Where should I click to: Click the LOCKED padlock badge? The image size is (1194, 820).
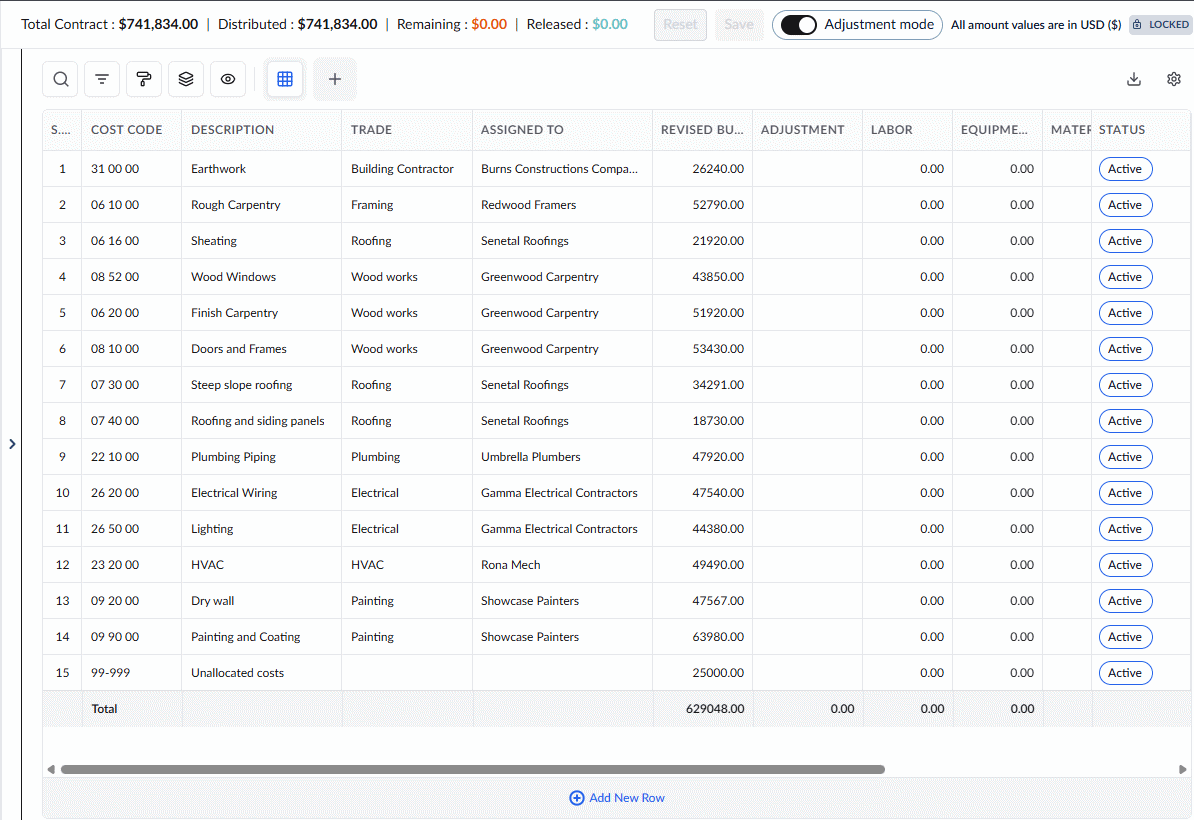click(x=1160, y=24)
